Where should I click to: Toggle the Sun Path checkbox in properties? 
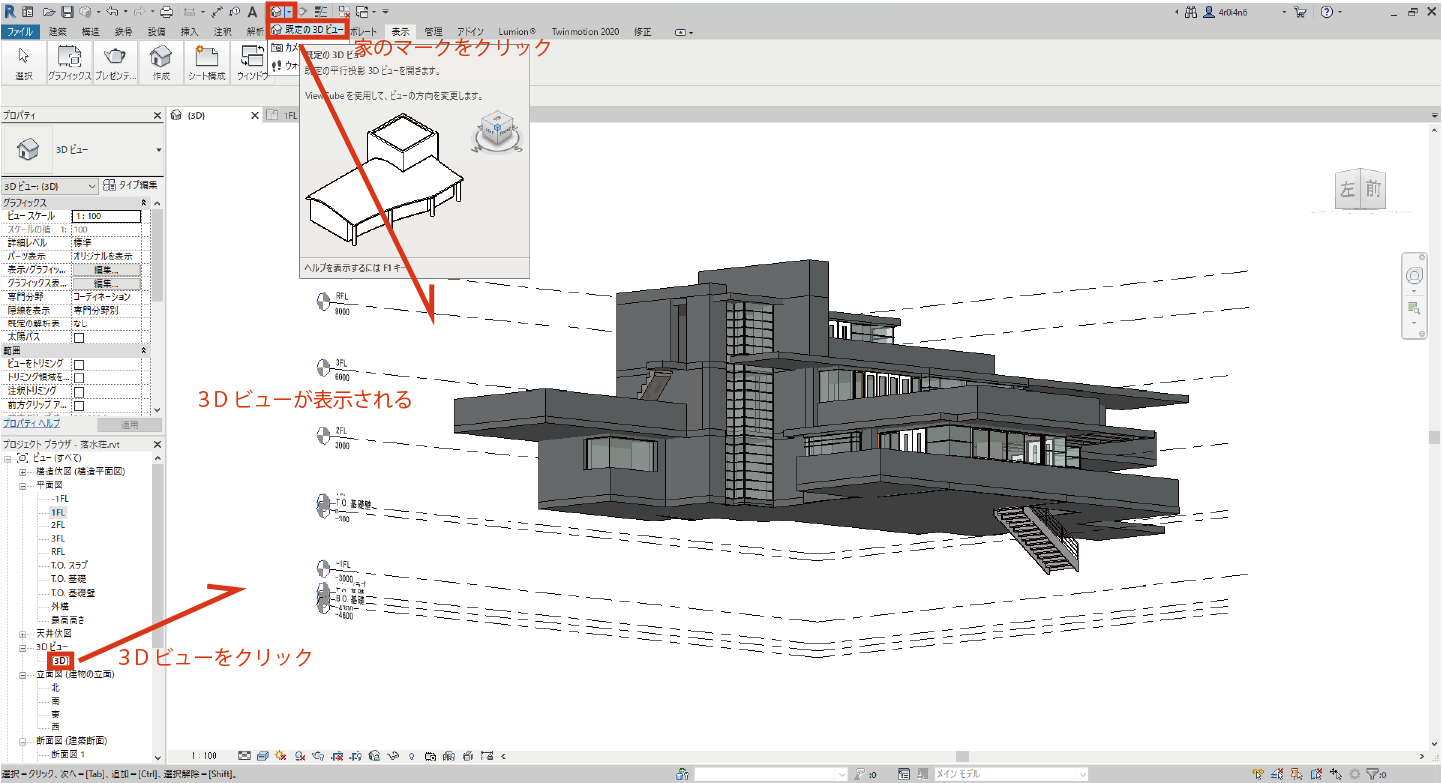(78, 338)
